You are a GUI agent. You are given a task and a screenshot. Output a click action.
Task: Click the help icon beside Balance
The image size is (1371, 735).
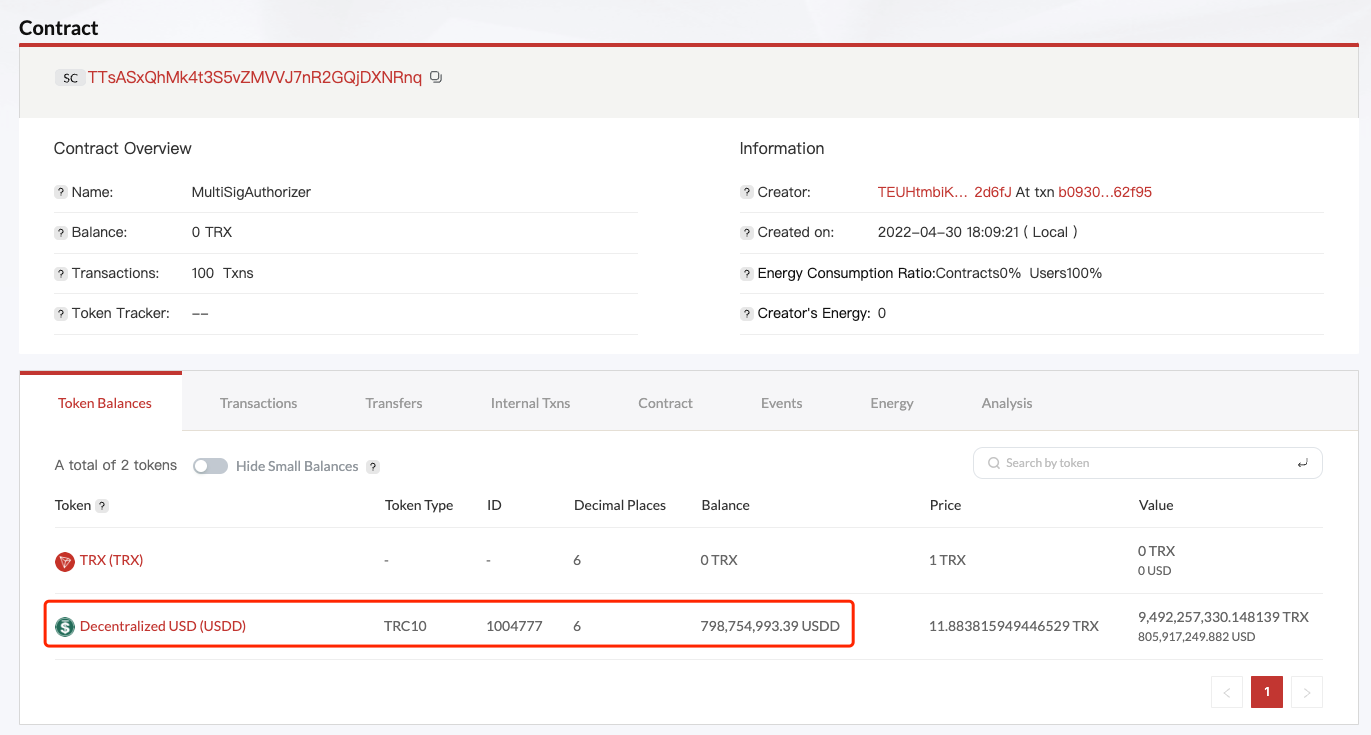[x=61, y=233]
